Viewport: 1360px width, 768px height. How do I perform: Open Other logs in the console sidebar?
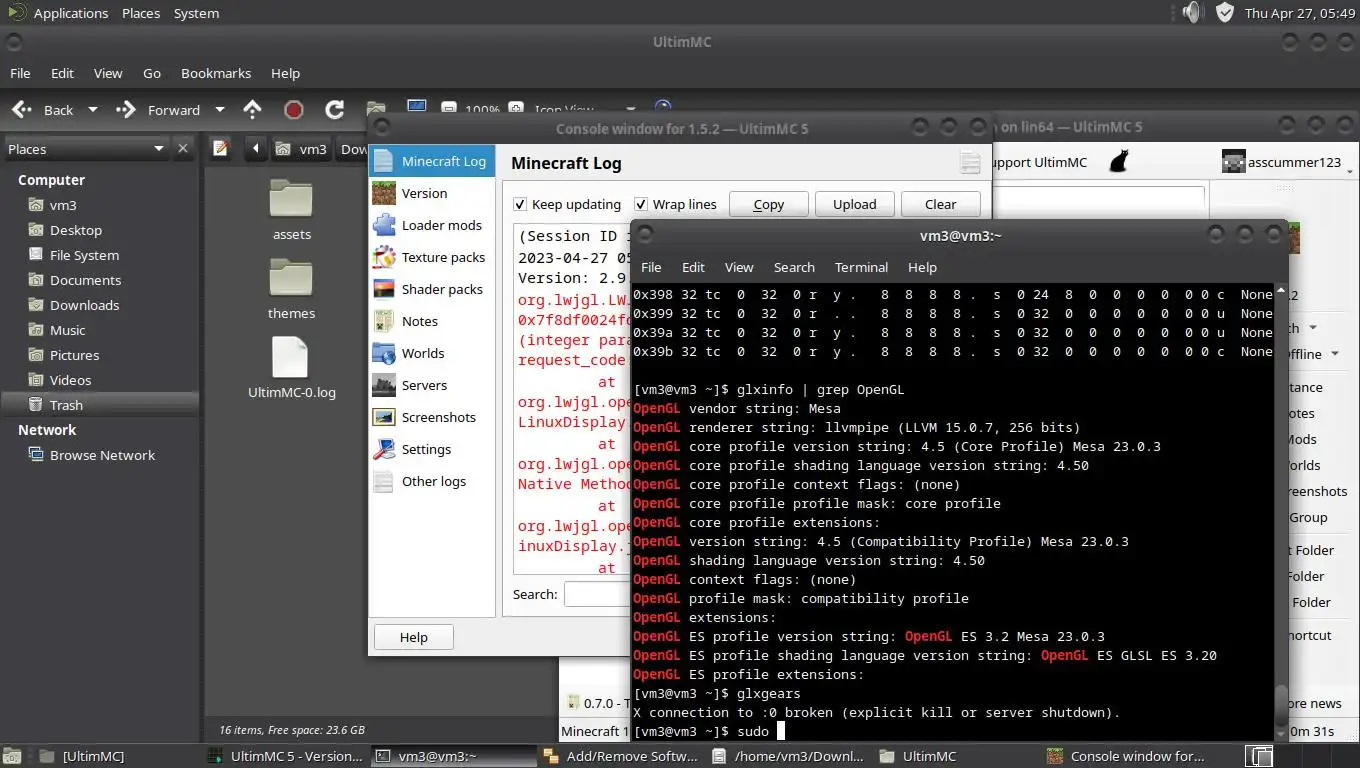pyautogui.click(x=432, y=481)
